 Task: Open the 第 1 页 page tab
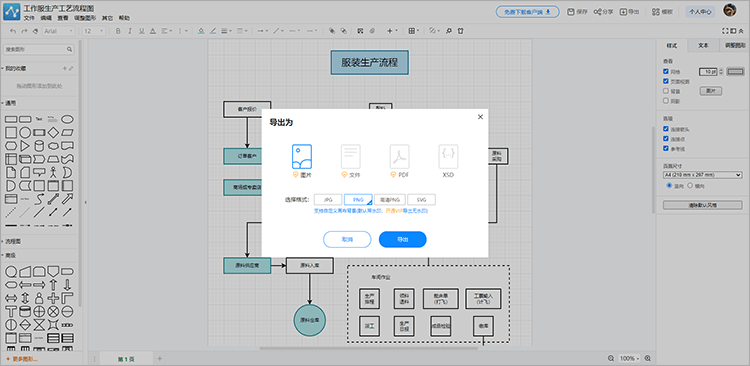(126, 359)
